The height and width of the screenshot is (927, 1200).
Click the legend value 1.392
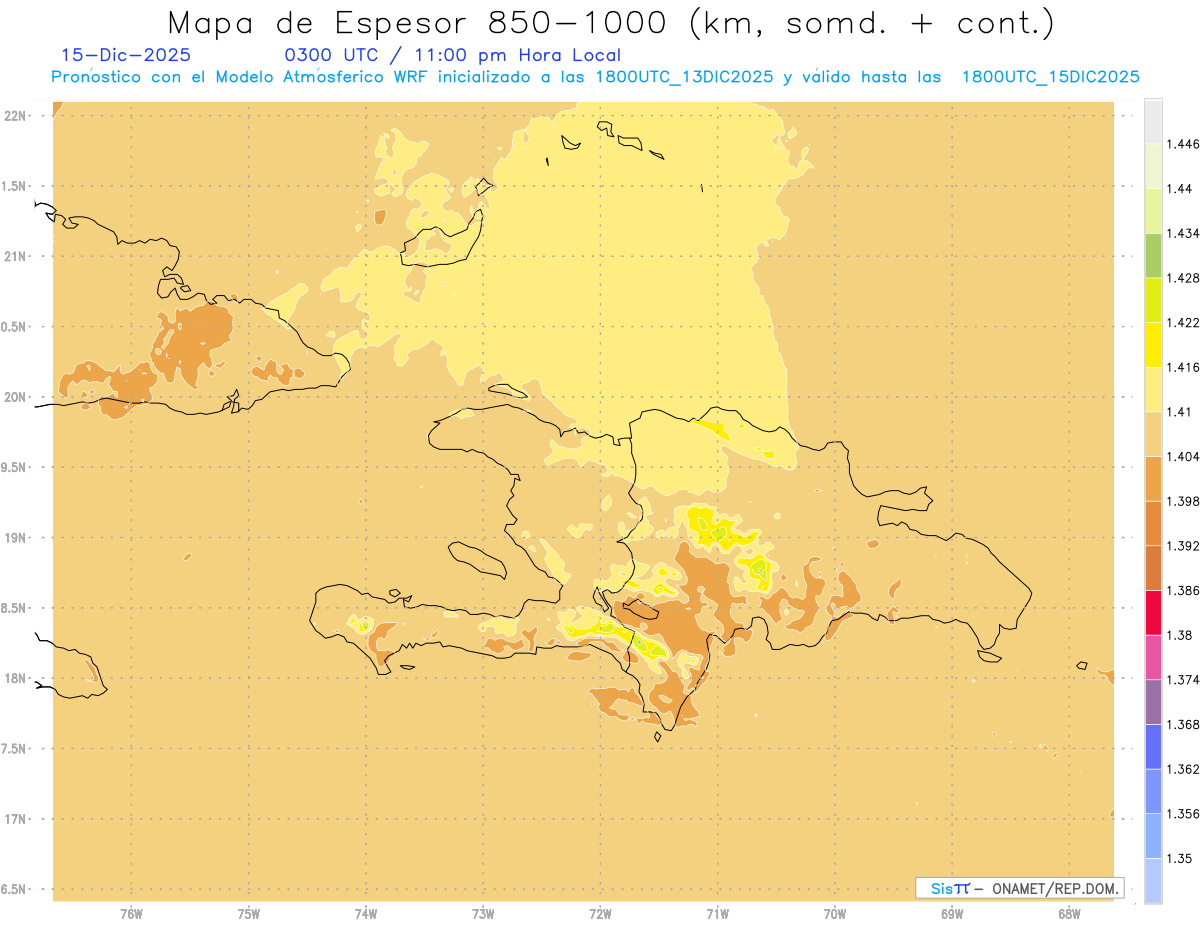(x=1182, y=546)
